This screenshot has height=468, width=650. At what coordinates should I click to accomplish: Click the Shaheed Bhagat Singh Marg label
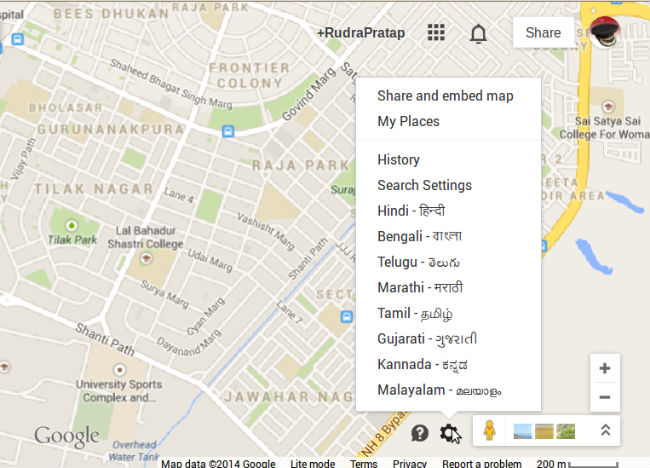[x=171, y=84]
